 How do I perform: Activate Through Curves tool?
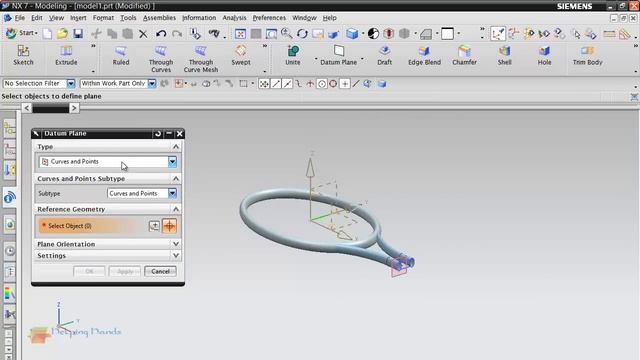161,59
